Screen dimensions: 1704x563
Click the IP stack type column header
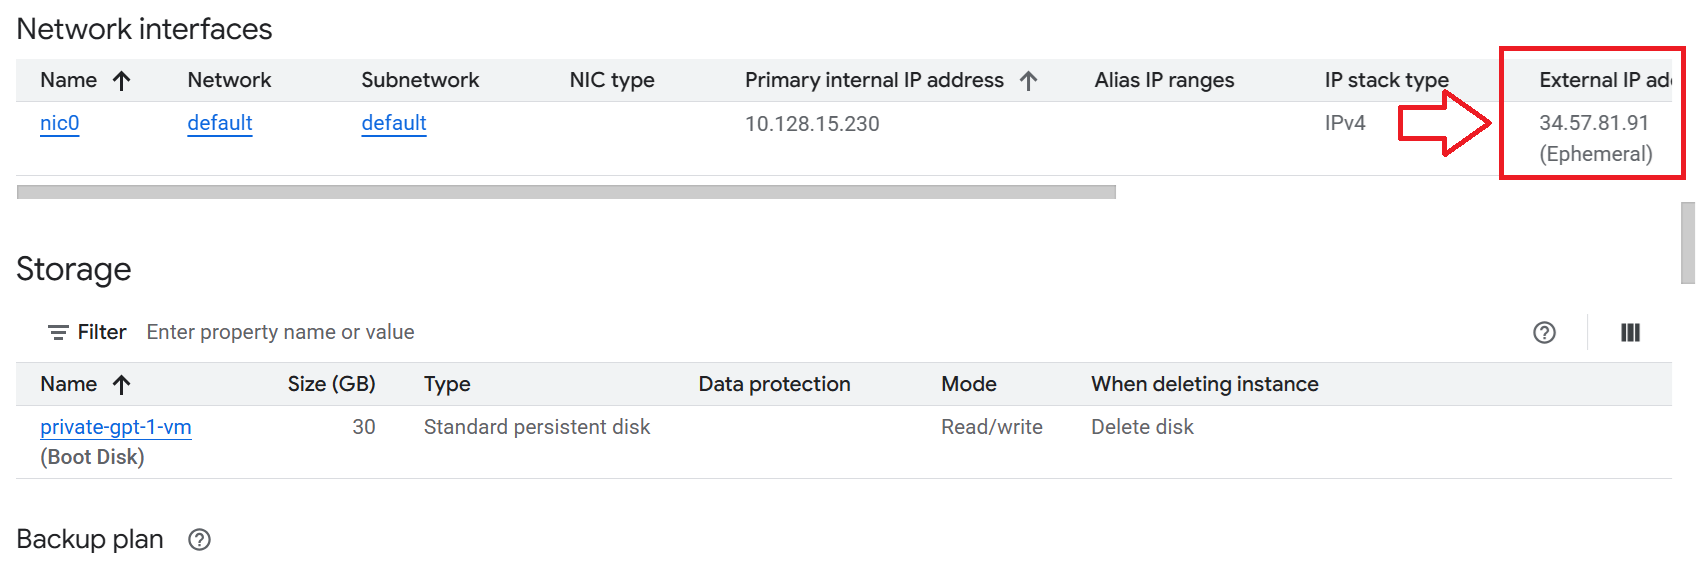(x=1386, y=80)
